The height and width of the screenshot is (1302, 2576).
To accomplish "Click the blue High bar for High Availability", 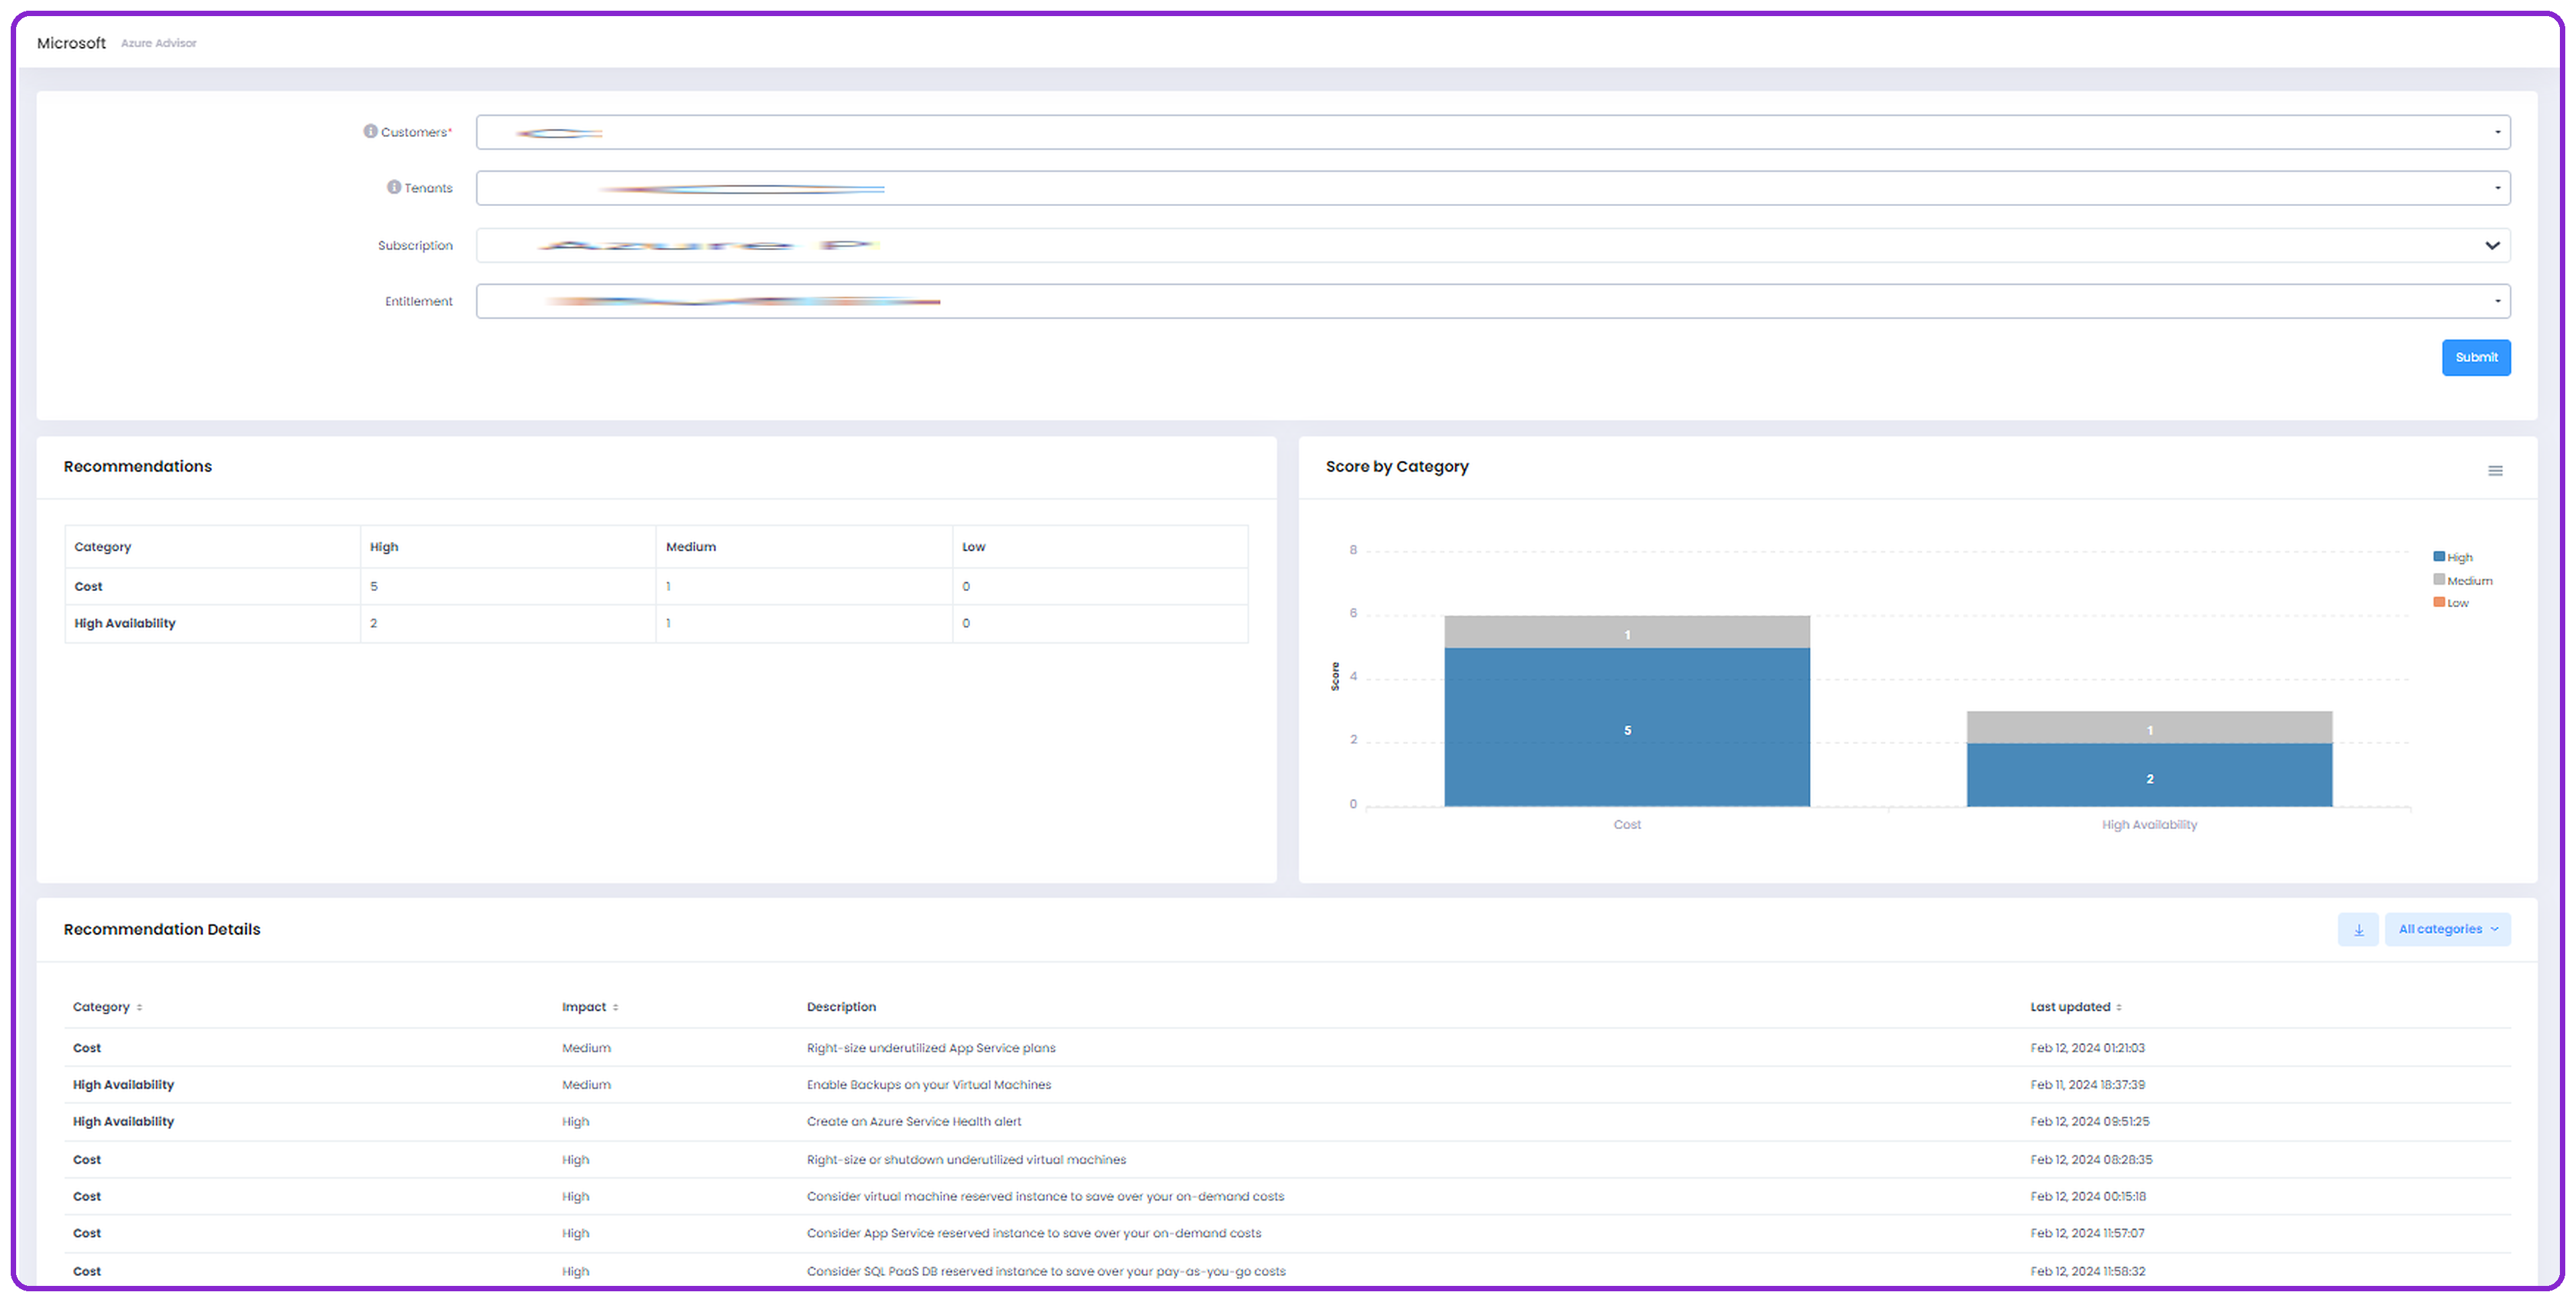I will coord(2149,775).
